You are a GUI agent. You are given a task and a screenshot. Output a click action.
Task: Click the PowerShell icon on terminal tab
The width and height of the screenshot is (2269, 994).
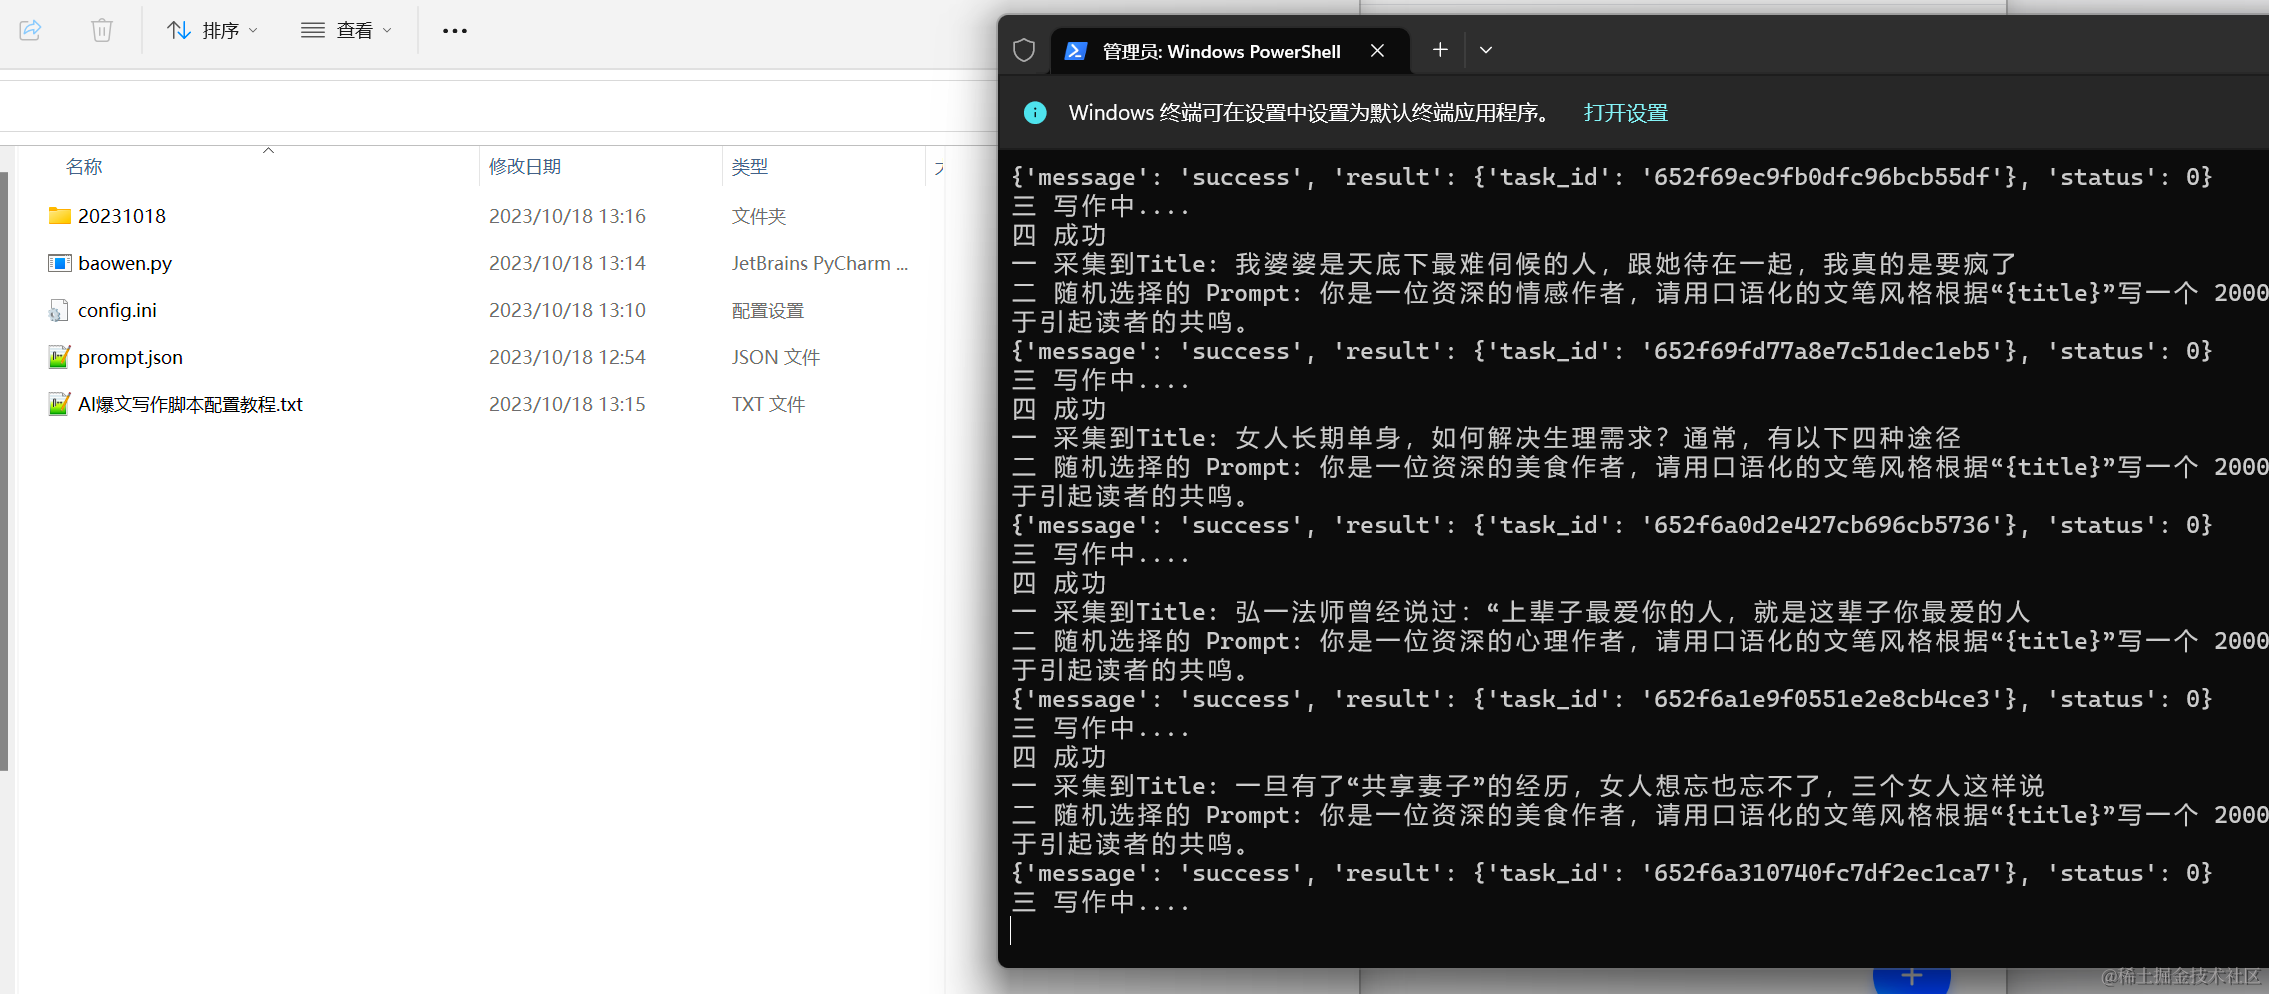coord(1076,51)
